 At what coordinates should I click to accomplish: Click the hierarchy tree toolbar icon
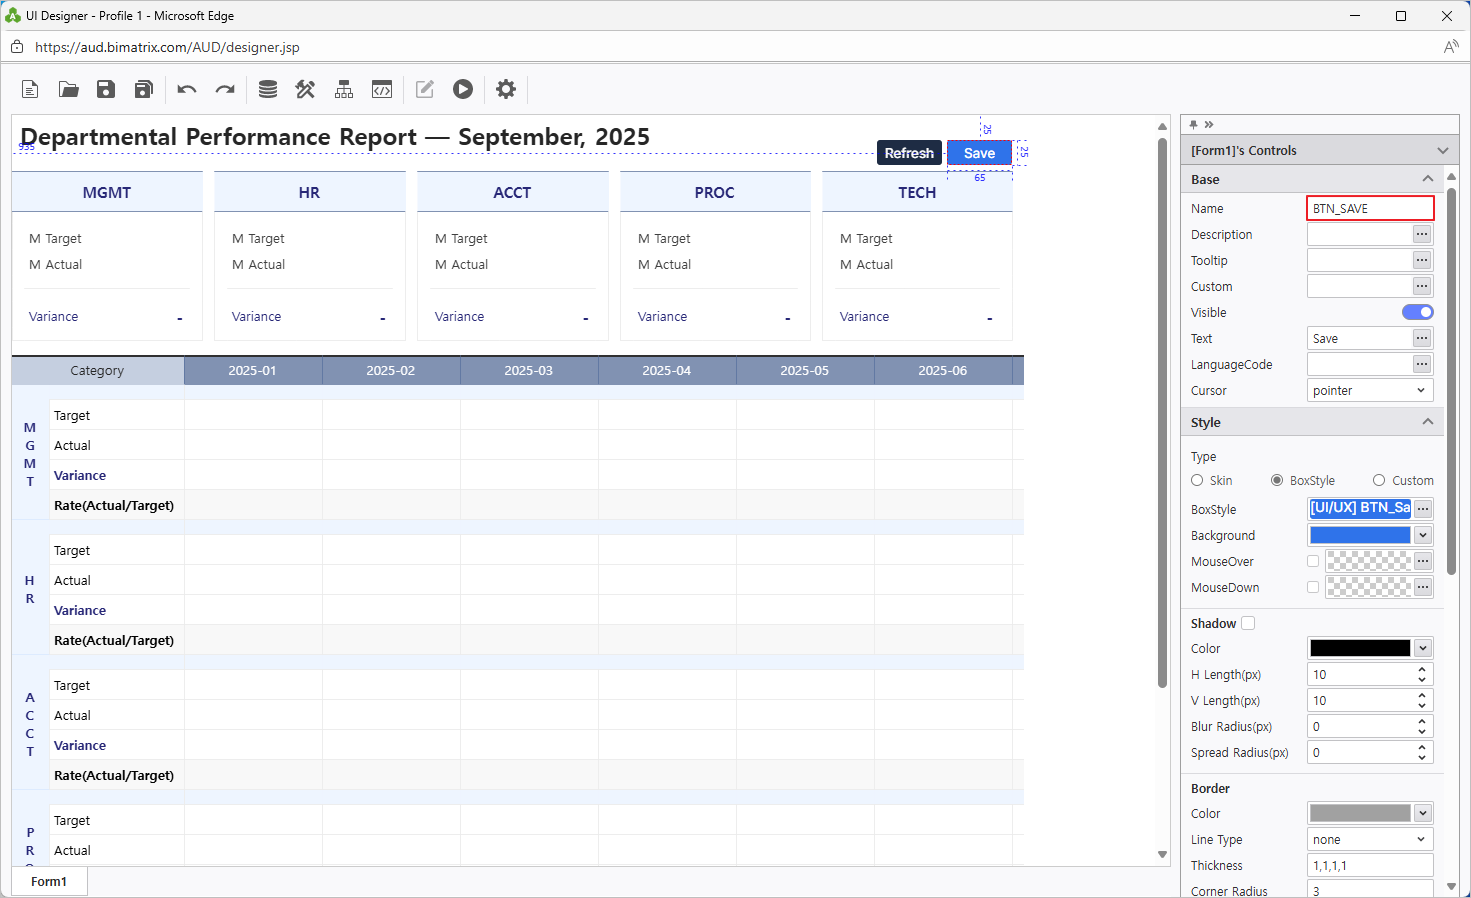coord(344,90)
